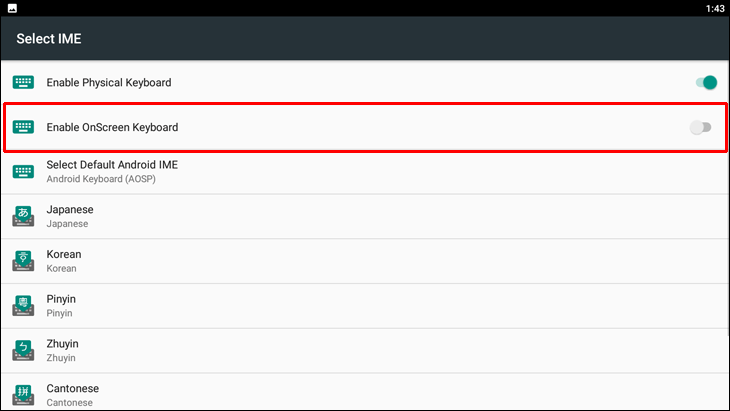
Task: Turn on the Enable OnScreen Keyboard switch
Action: pos(701,127)
